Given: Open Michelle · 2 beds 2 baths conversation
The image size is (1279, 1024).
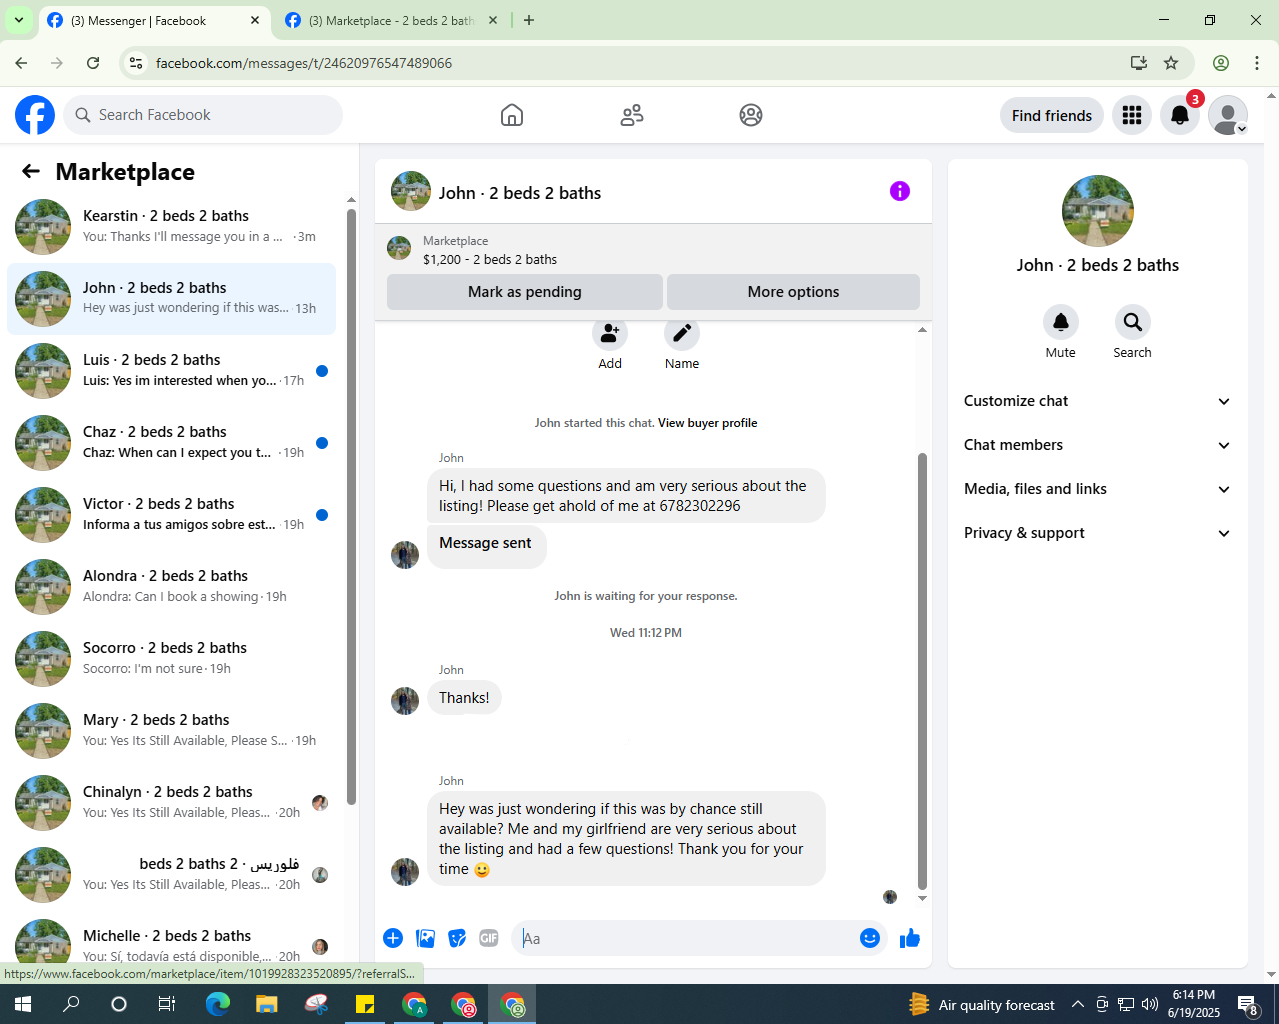Looking at the screenshot, I should coord(171,942).
